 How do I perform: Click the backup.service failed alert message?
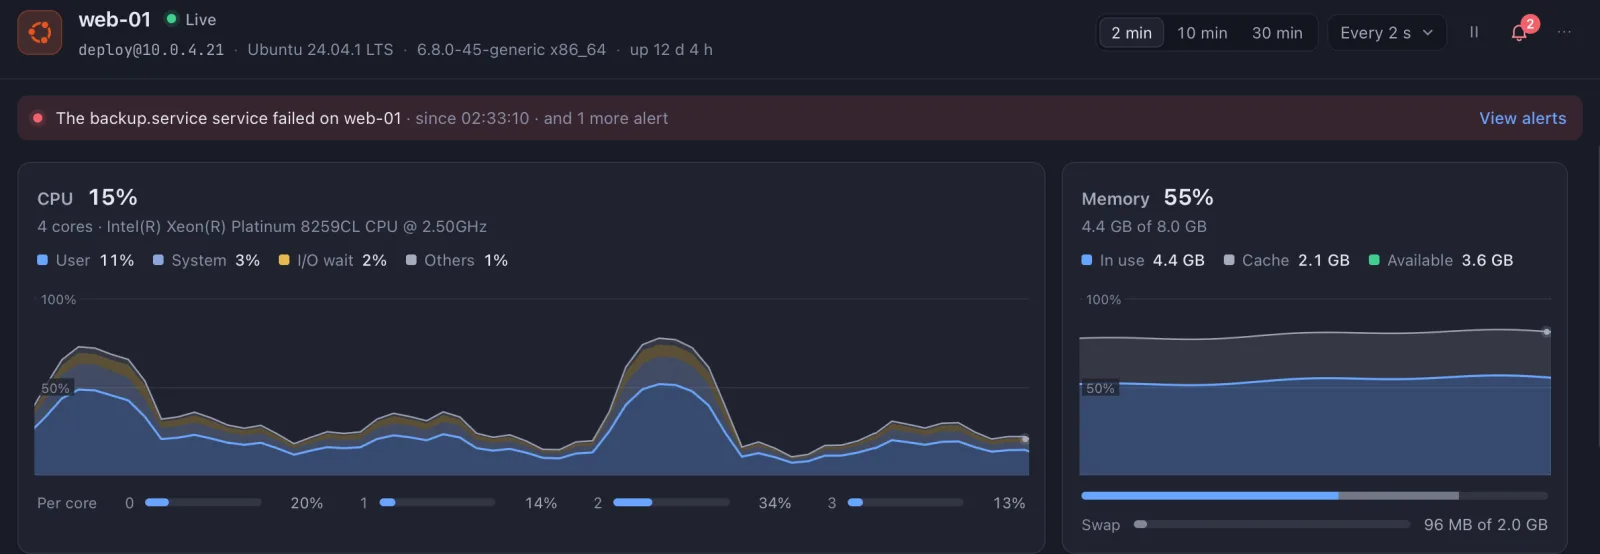point(228,118)
